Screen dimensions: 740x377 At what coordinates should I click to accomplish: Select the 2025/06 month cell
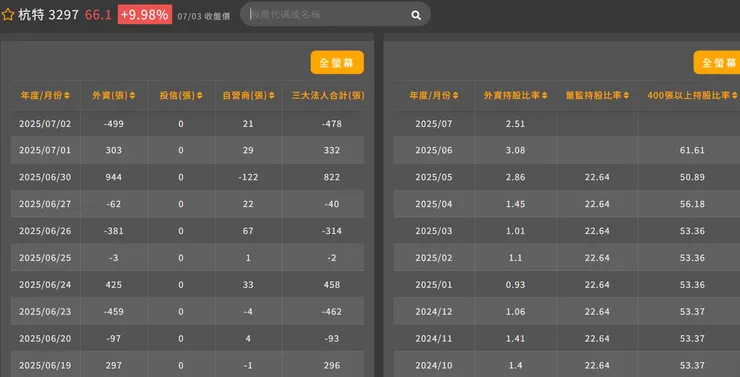(434, 150)
